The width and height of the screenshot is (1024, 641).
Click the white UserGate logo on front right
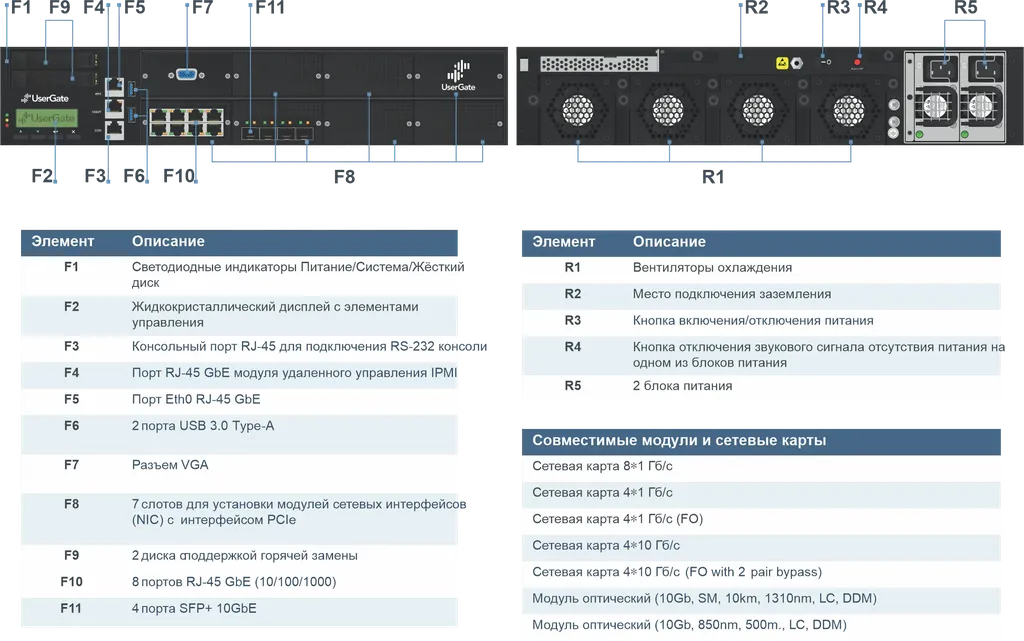[x=457, y=76]
